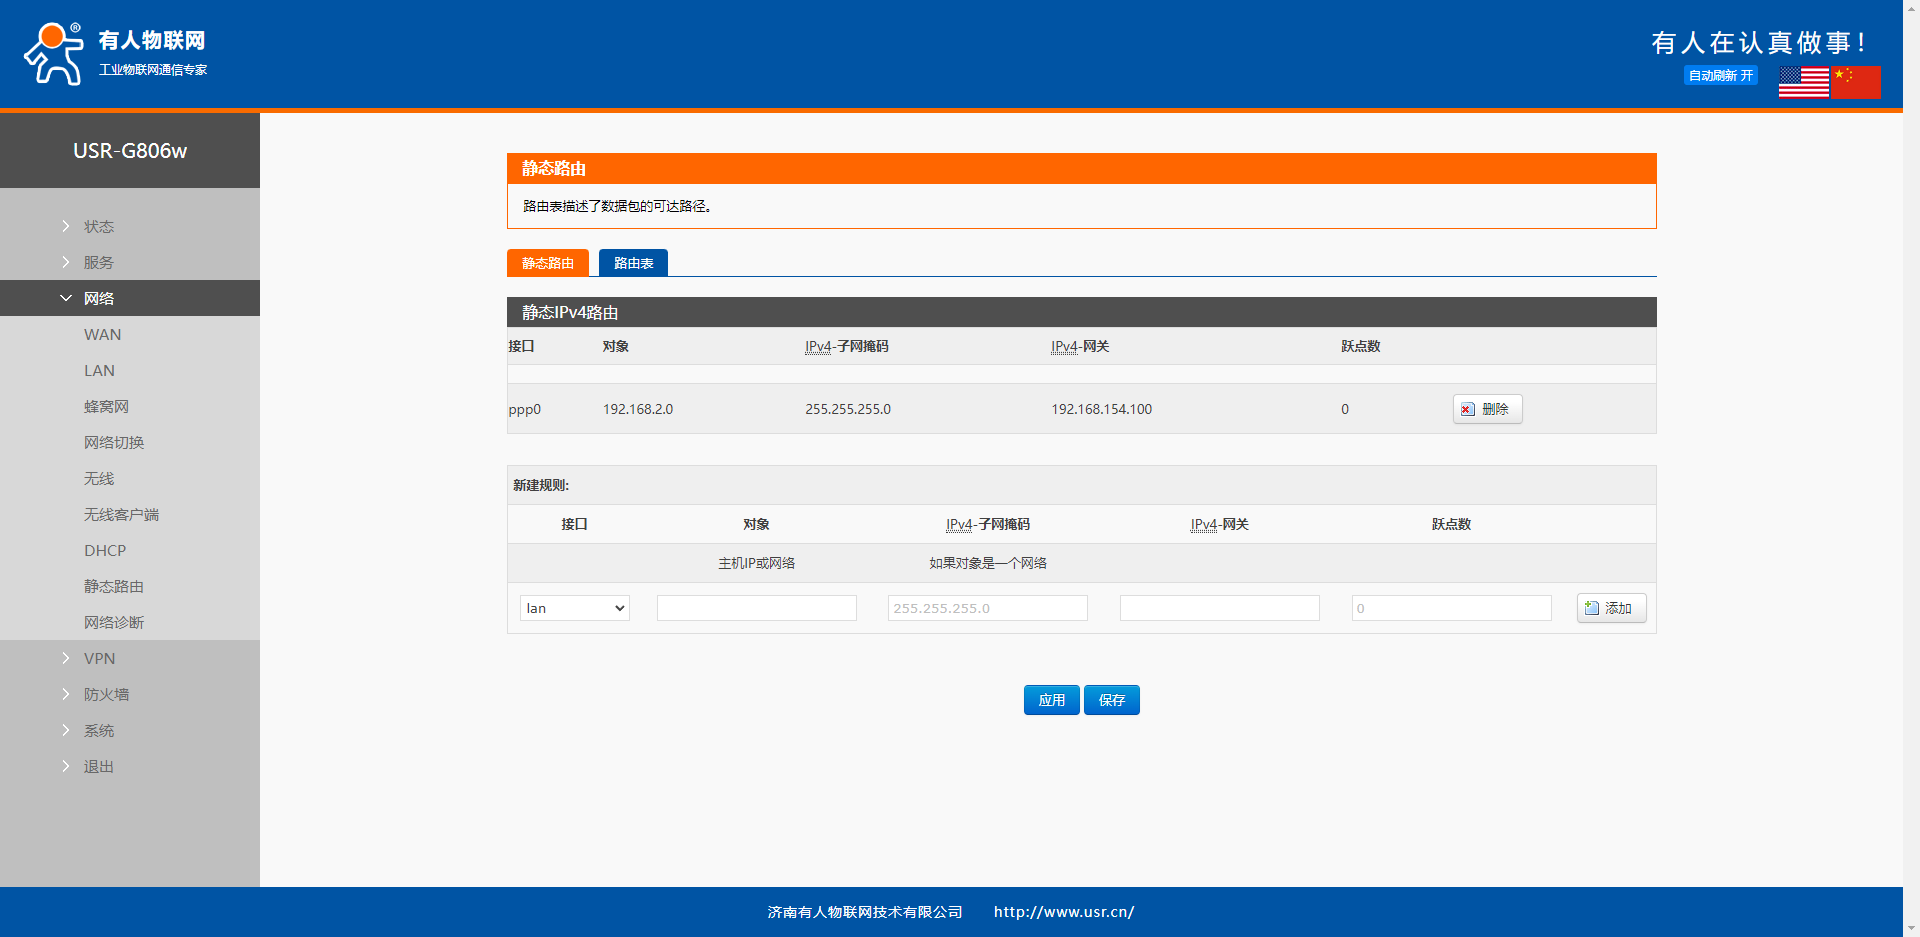Expand the VPN sidebar section
The image size is (1920, 937).
[x=99, y=659]
